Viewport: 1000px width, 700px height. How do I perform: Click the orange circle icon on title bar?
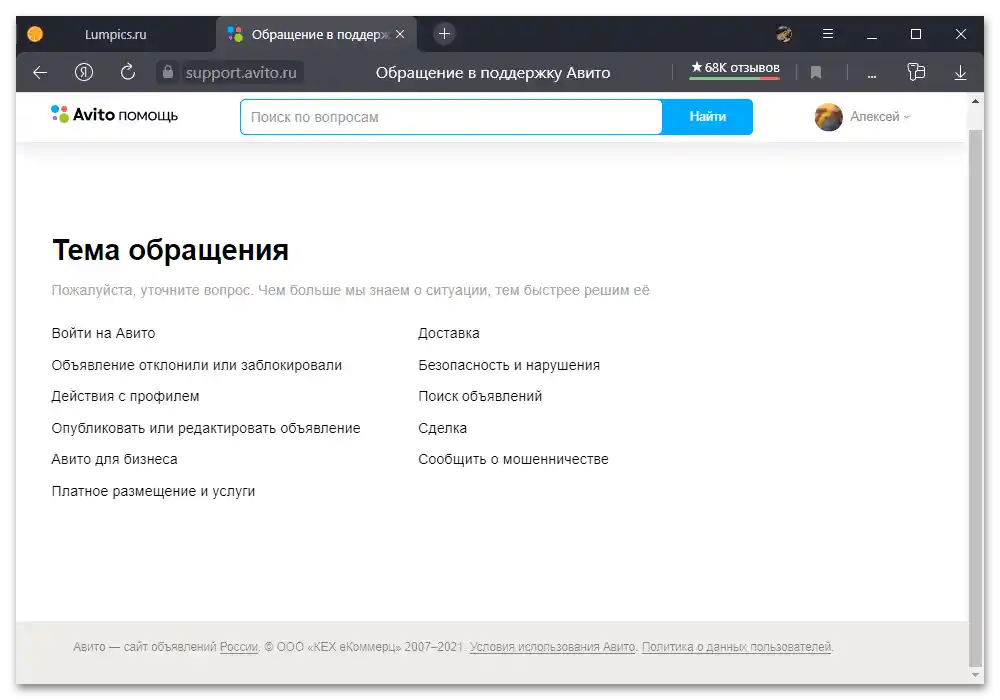pyautogui.click(x=35, y=34)
